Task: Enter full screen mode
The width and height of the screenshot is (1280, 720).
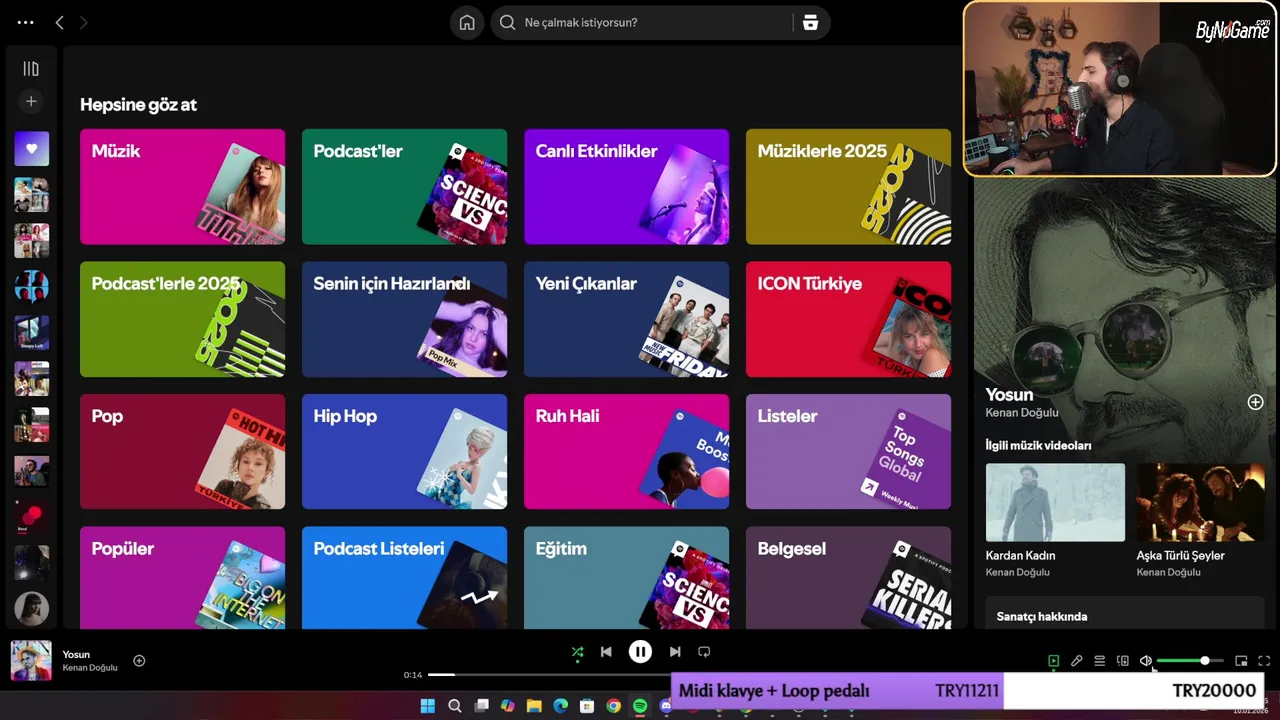Action: click(x=1264, y=661)
